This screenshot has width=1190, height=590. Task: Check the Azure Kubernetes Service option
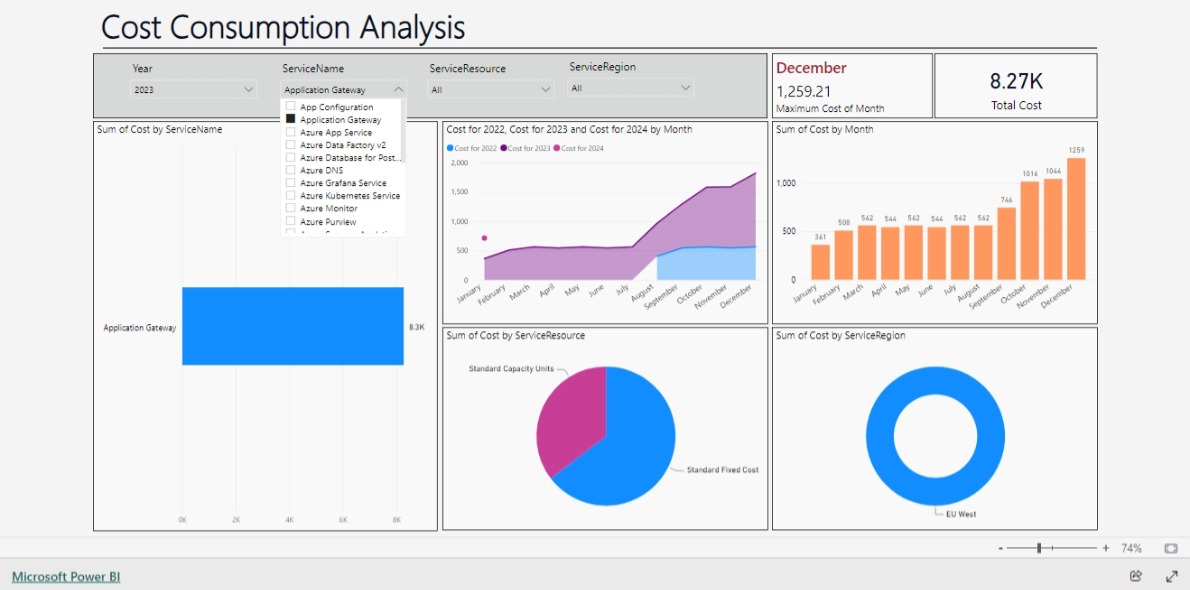(291, 195)
